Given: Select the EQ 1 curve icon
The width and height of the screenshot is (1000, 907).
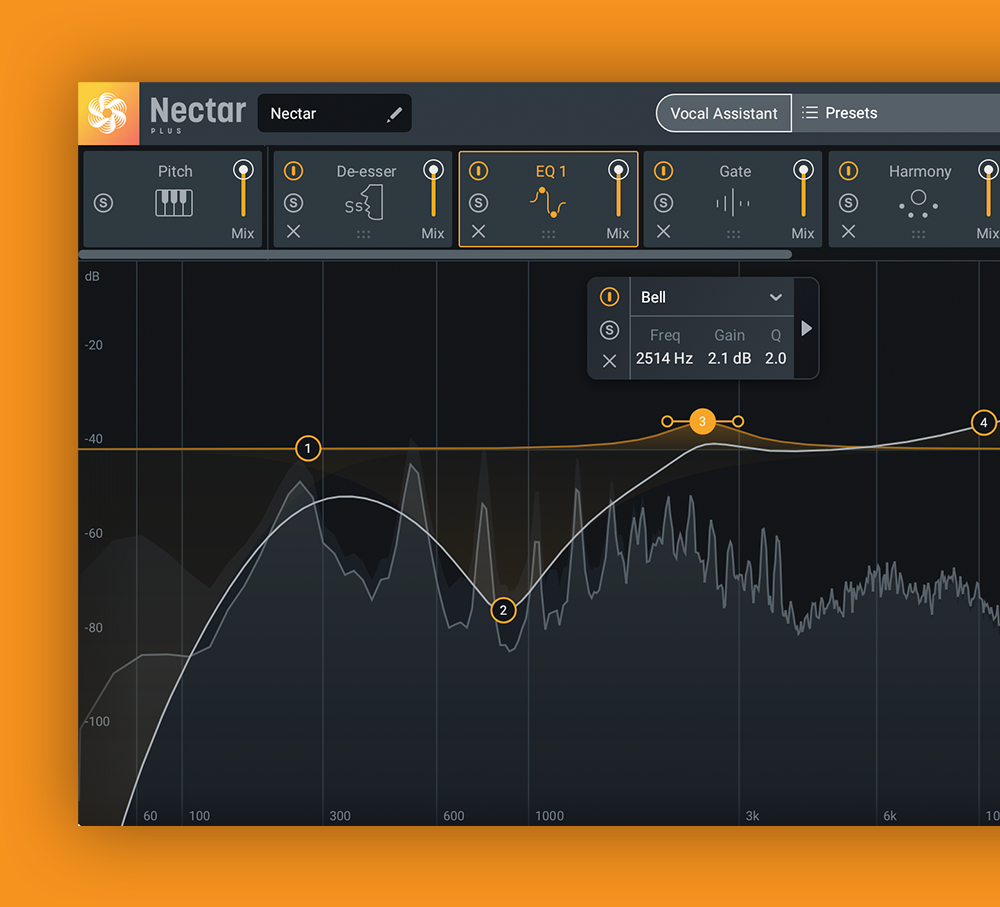Looking at the screenshot, I should pyautogui.click(x=548, y=202).
